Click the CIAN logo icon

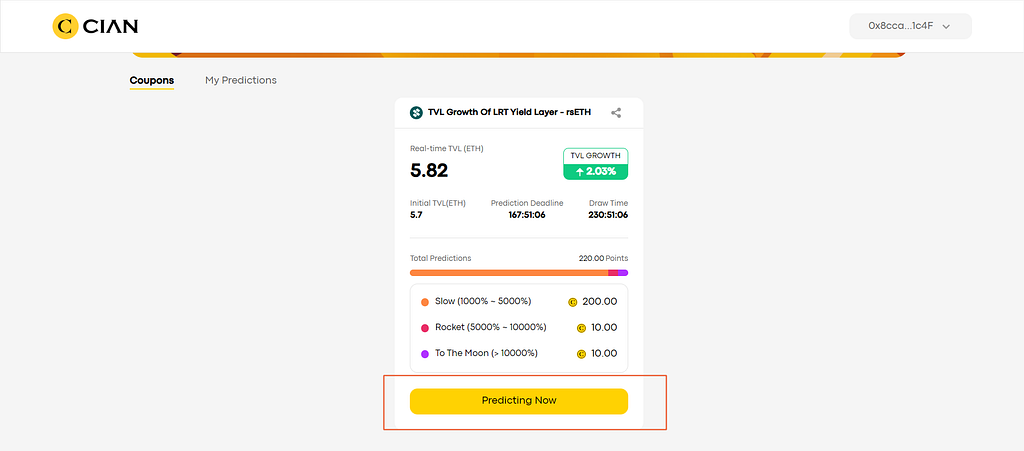click(65, 26)
